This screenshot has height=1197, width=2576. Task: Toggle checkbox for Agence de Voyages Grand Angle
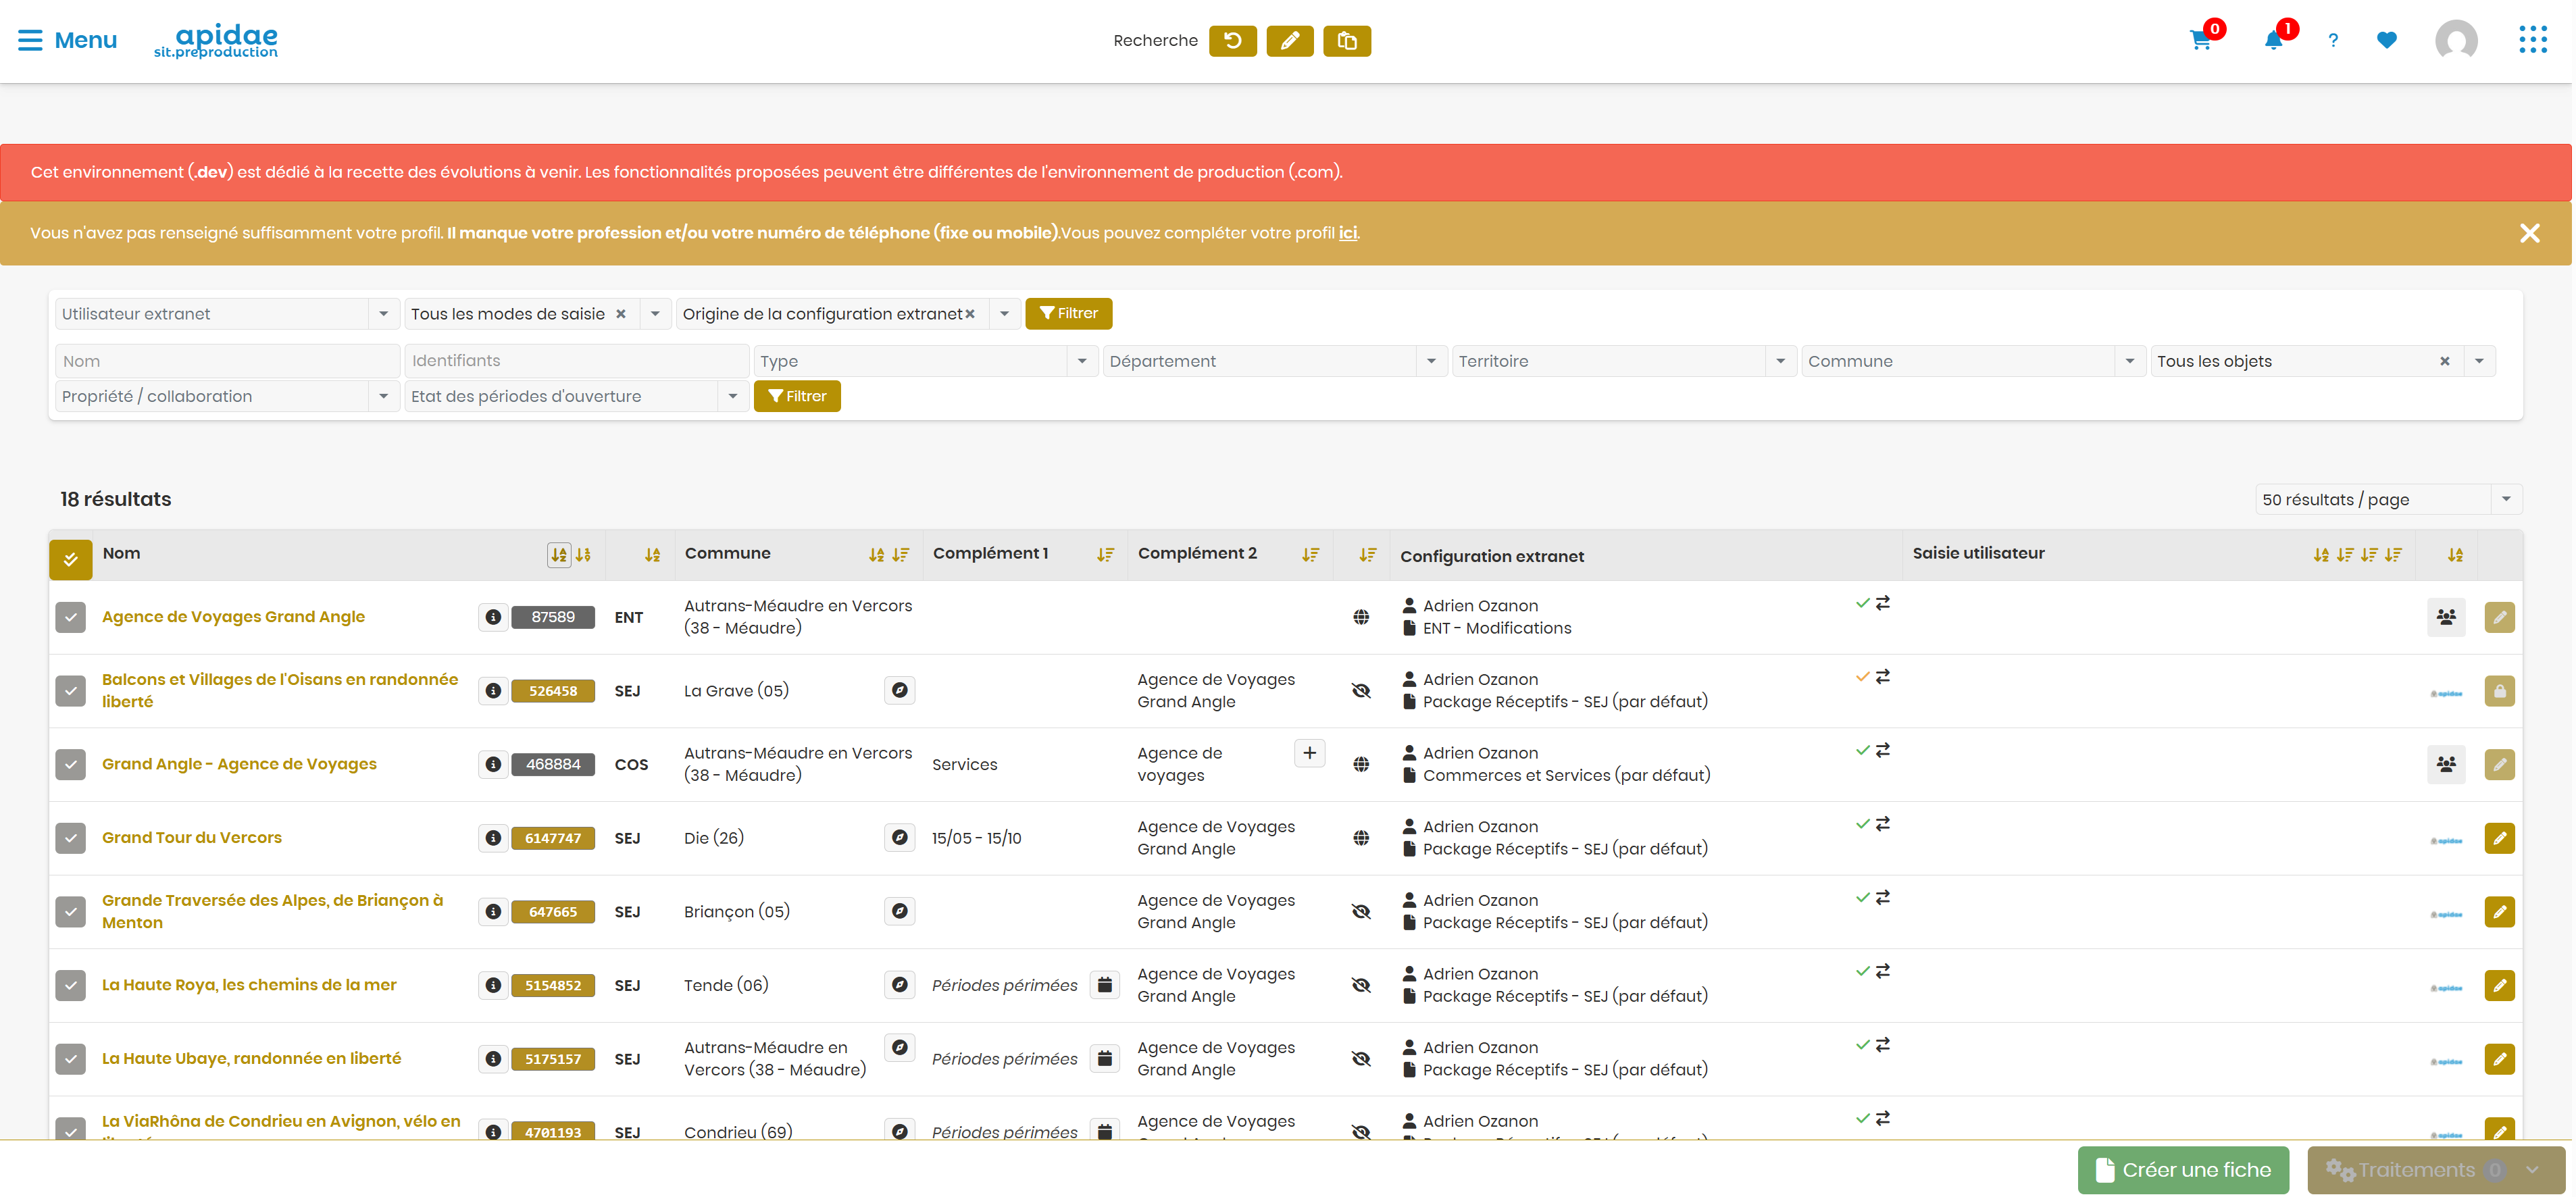click(71, 617)
